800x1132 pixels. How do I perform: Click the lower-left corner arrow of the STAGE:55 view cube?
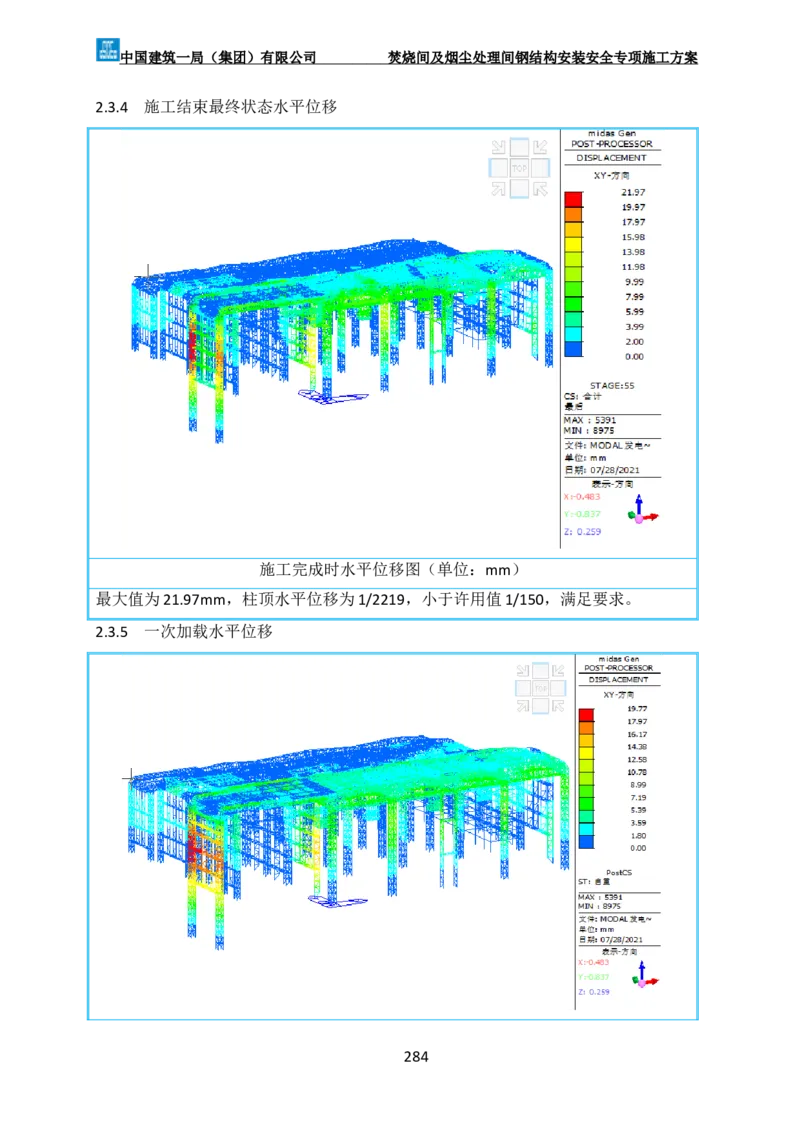(498, 189)
